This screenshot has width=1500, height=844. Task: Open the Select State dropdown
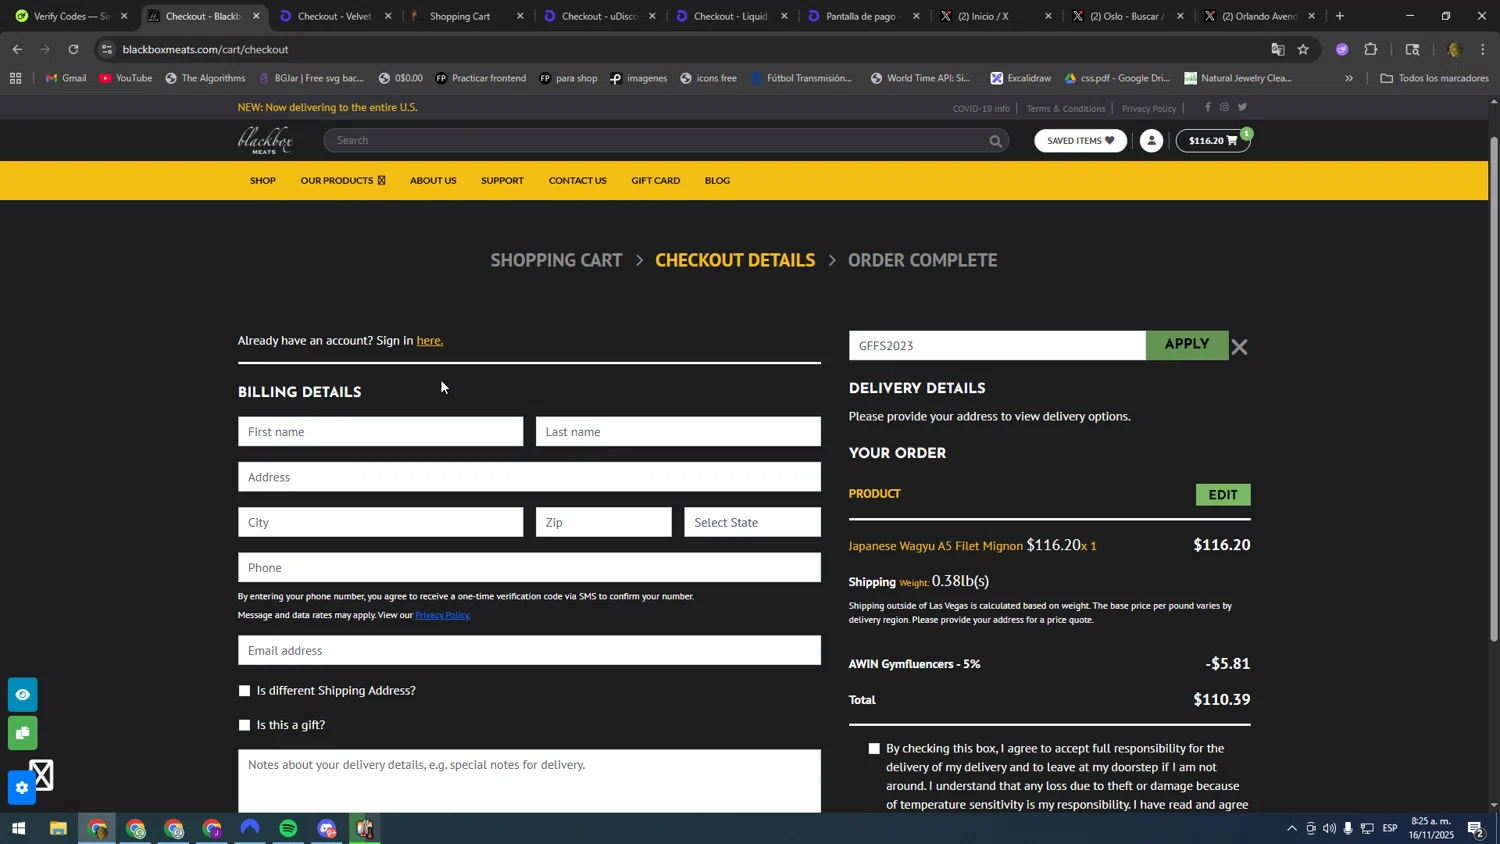pos(752,522)
